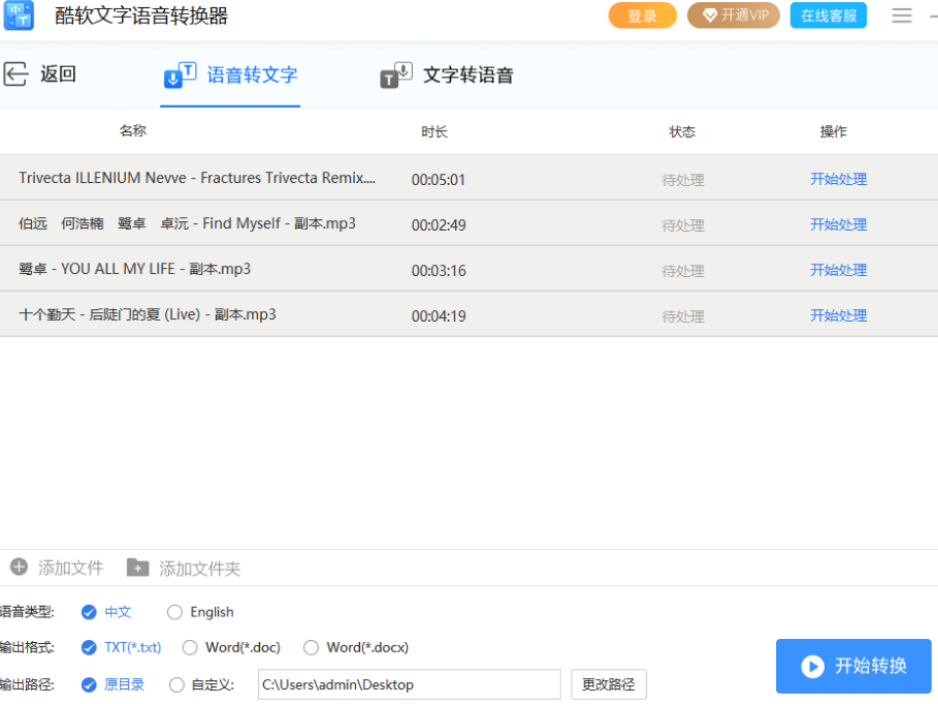The height and width of the screenshot is (704, 938).
Task: Start processing YOU ALL MY LIFE file
Action: [838, 270]
